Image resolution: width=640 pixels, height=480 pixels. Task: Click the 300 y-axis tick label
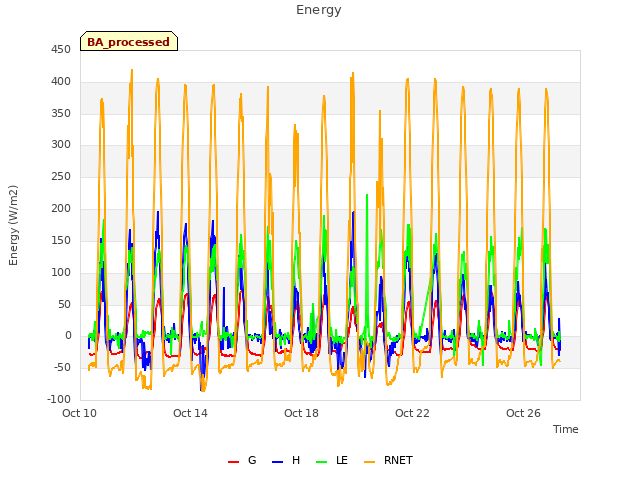pyautogui.click(x=61, y=144)
